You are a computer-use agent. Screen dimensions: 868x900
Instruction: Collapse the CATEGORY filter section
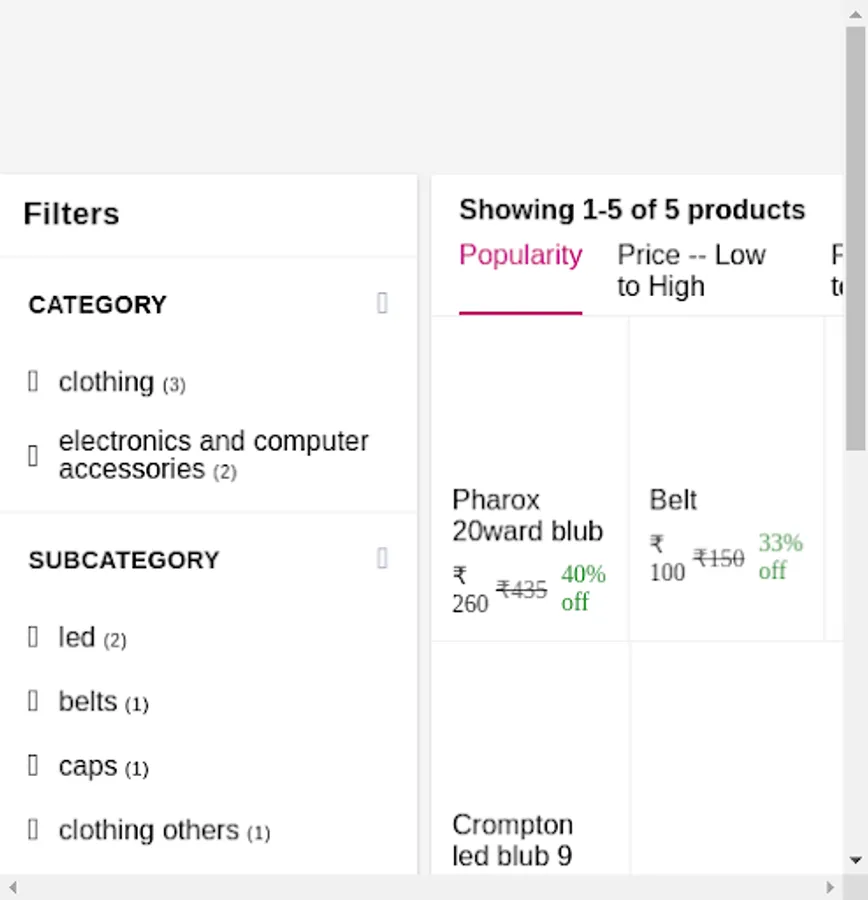pyautogui.click(x=382, y=303)
